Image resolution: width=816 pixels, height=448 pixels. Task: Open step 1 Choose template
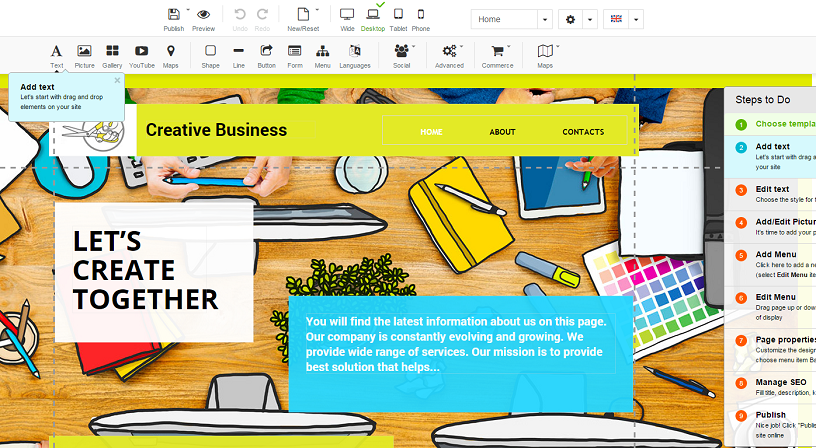click(x=770, y=124)
